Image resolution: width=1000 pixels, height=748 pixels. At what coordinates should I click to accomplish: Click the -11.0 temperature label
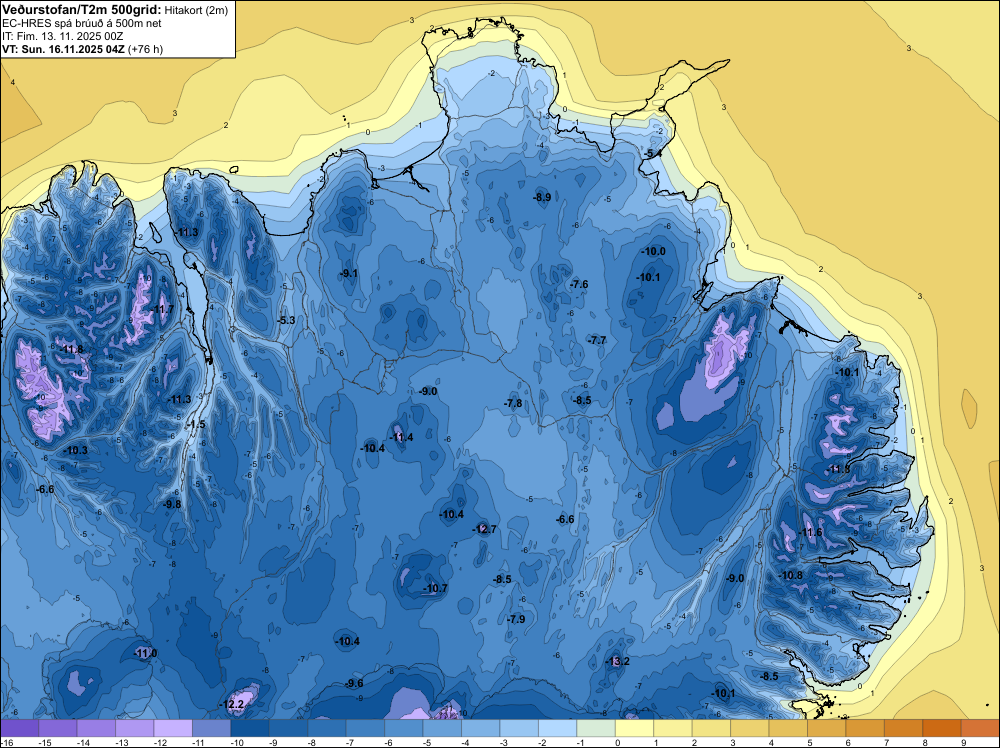point(145,653)
